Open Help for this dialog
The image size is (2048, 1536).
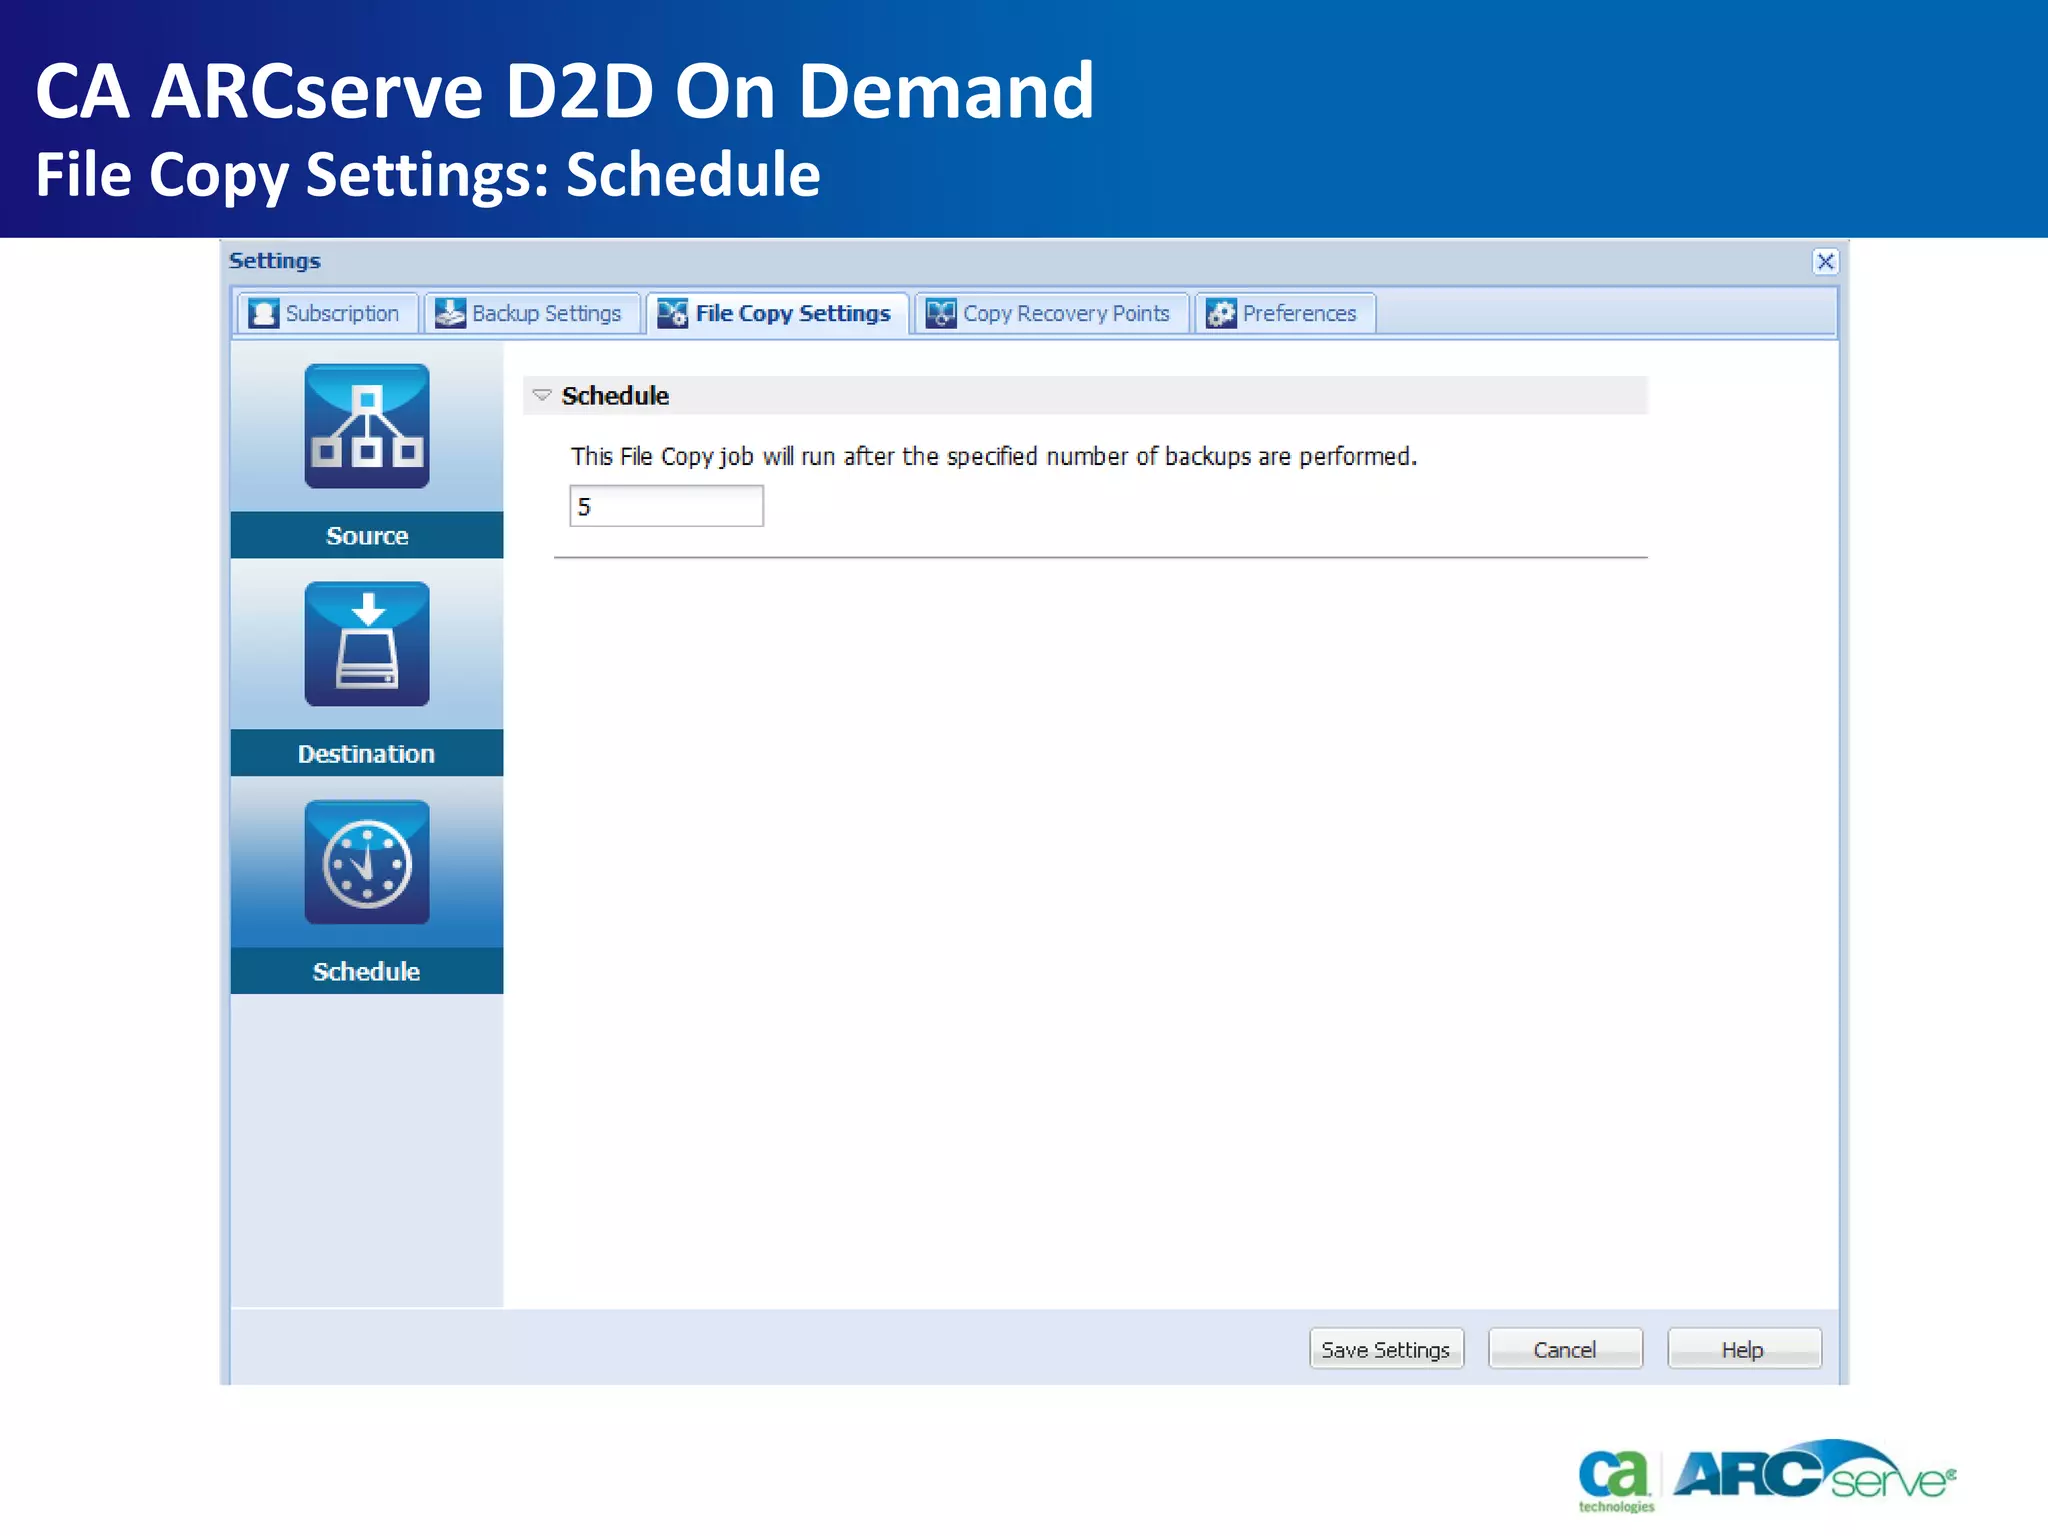[1744, 1349]
